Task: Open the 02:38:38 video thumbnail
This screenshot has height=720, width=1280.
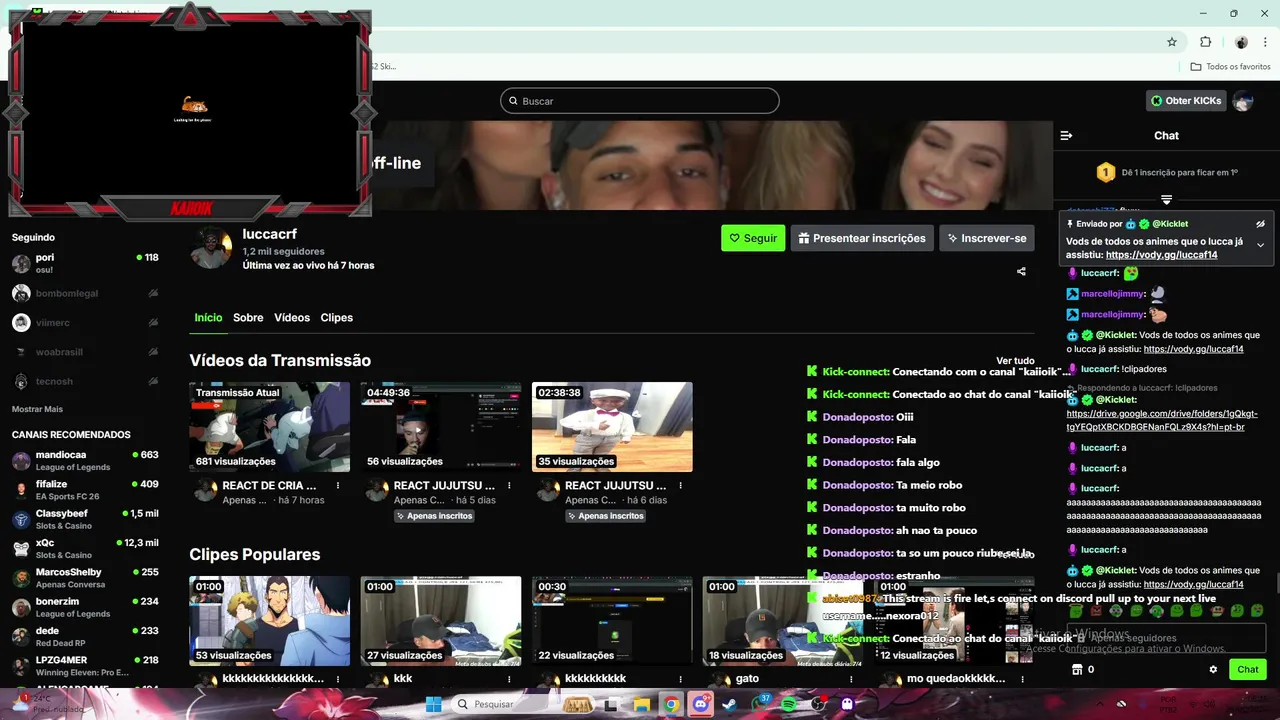Action: point(612,427)
